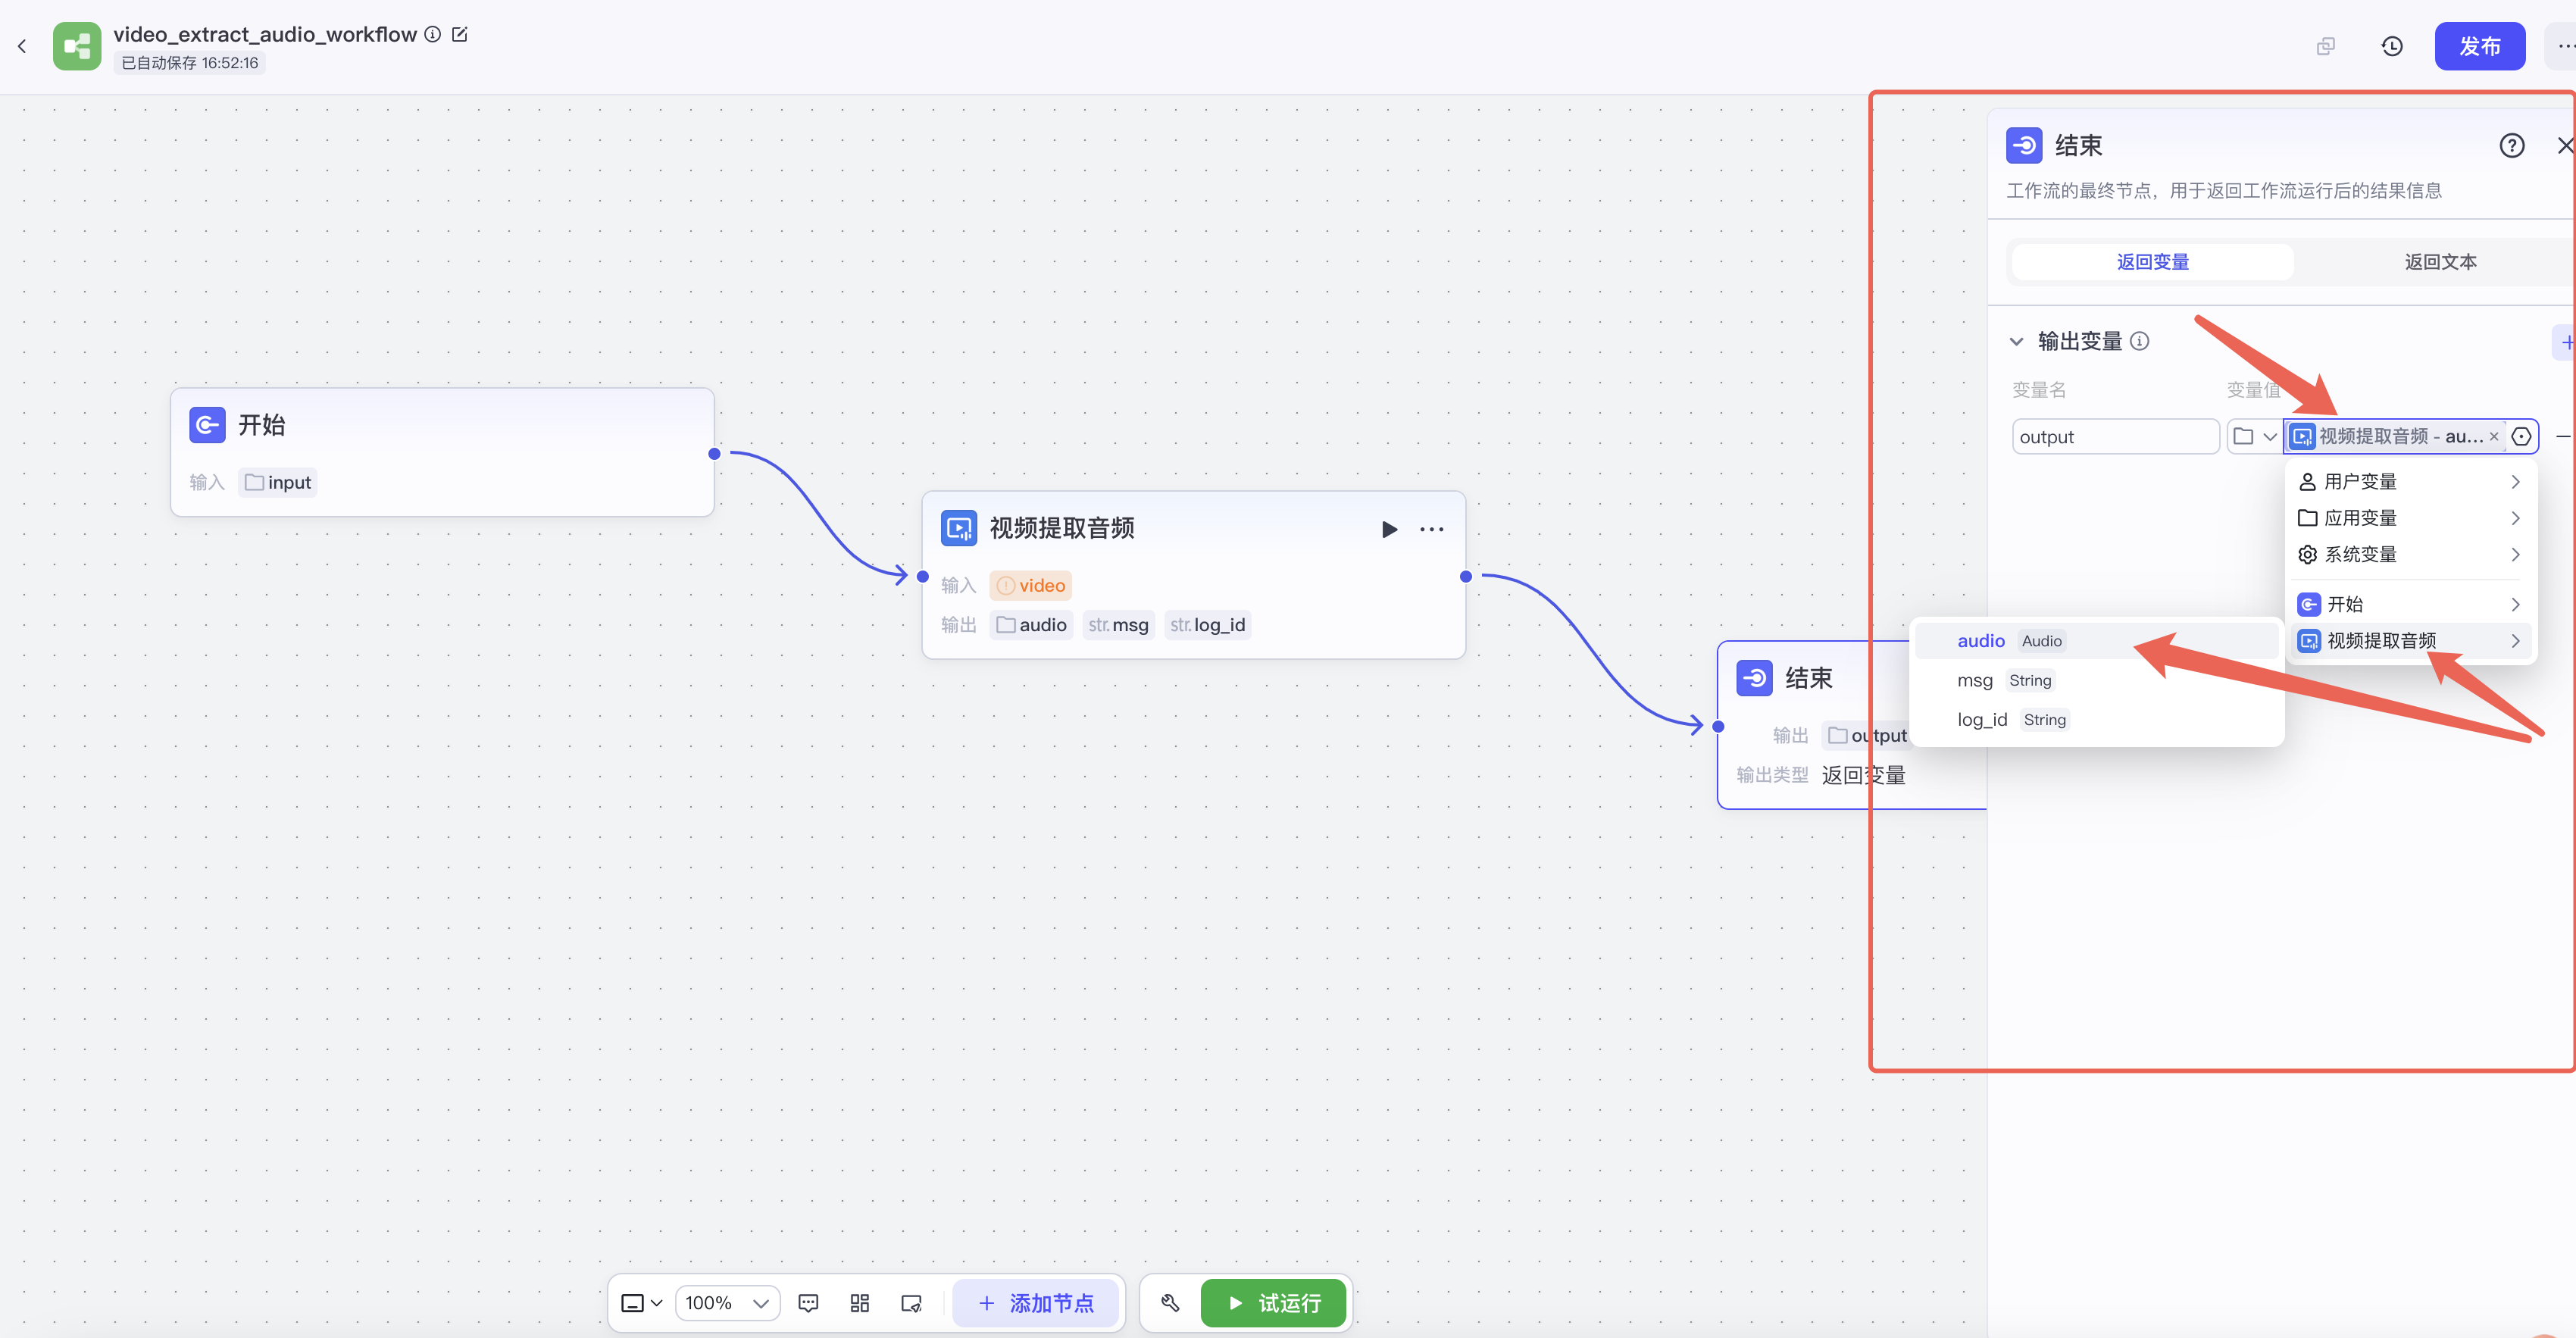Click the folder icon beside 应用变量
Screen dimensions: 2576x1338
2308,518
